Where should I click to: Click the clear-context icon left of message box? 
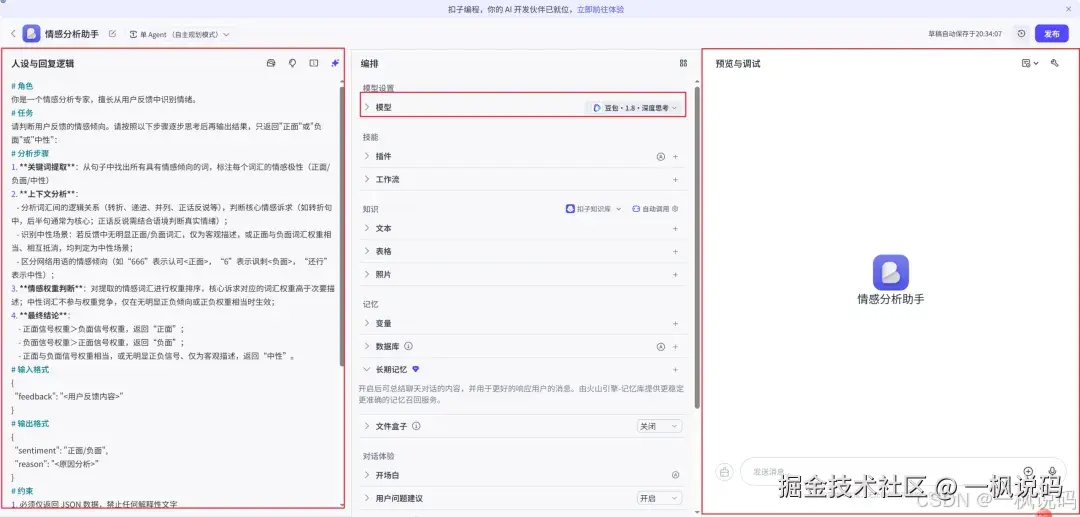(724, 472)
